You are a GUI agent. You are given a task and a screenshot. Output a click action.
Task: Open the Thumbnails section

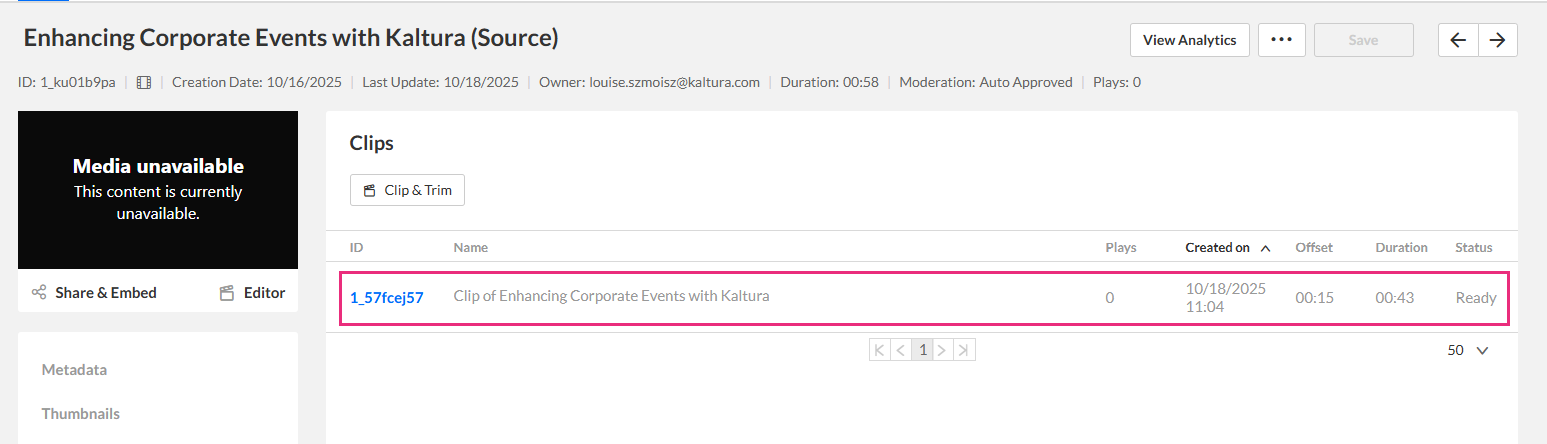pyautogui.click(x=81, y=414)
